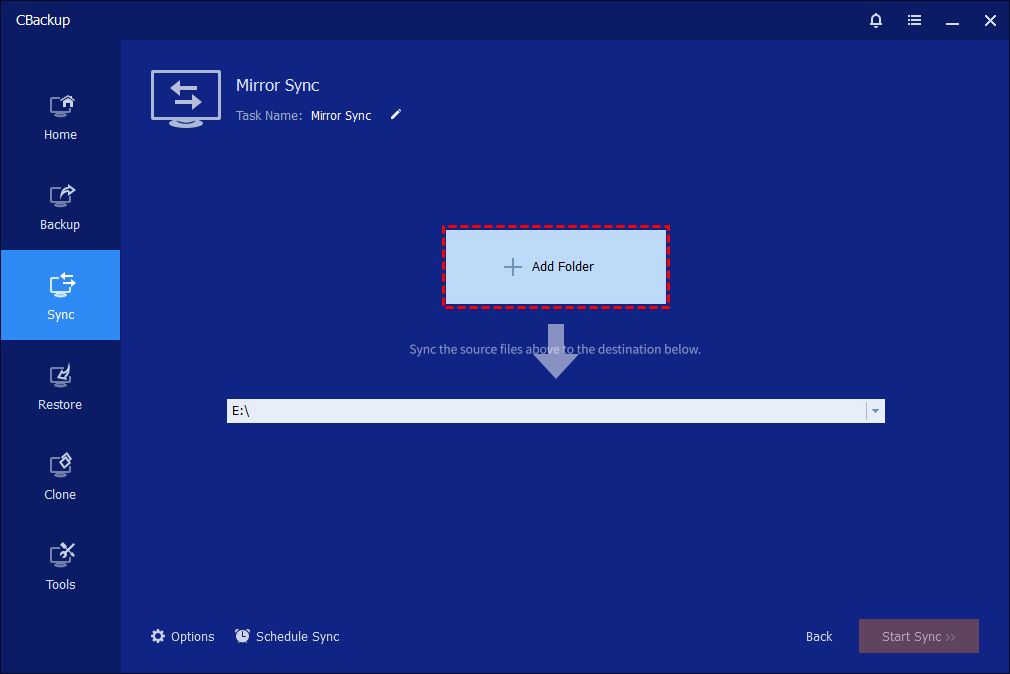Image resolution: width=1010 pixels, height=674 pixels.
Task: Open the Tools section in the sidebar
Action: [60, 565]
